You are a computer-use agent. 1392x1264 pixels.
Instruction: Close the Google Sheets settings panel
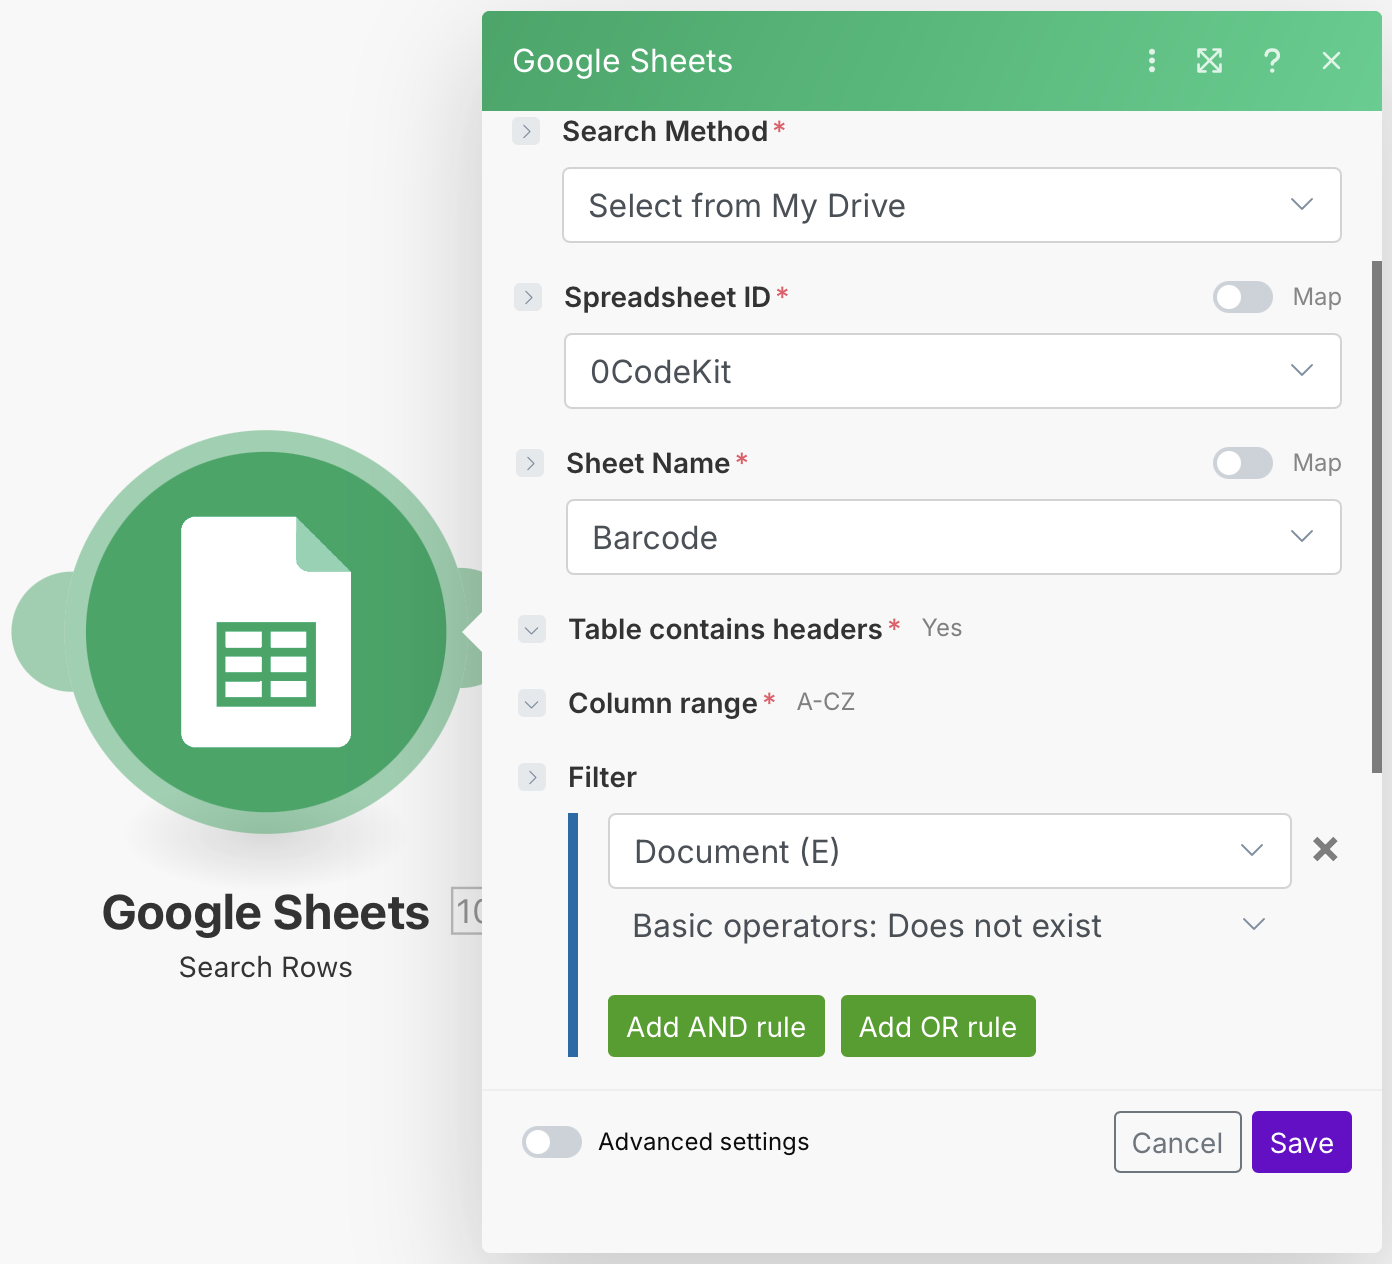[1331, 61]
